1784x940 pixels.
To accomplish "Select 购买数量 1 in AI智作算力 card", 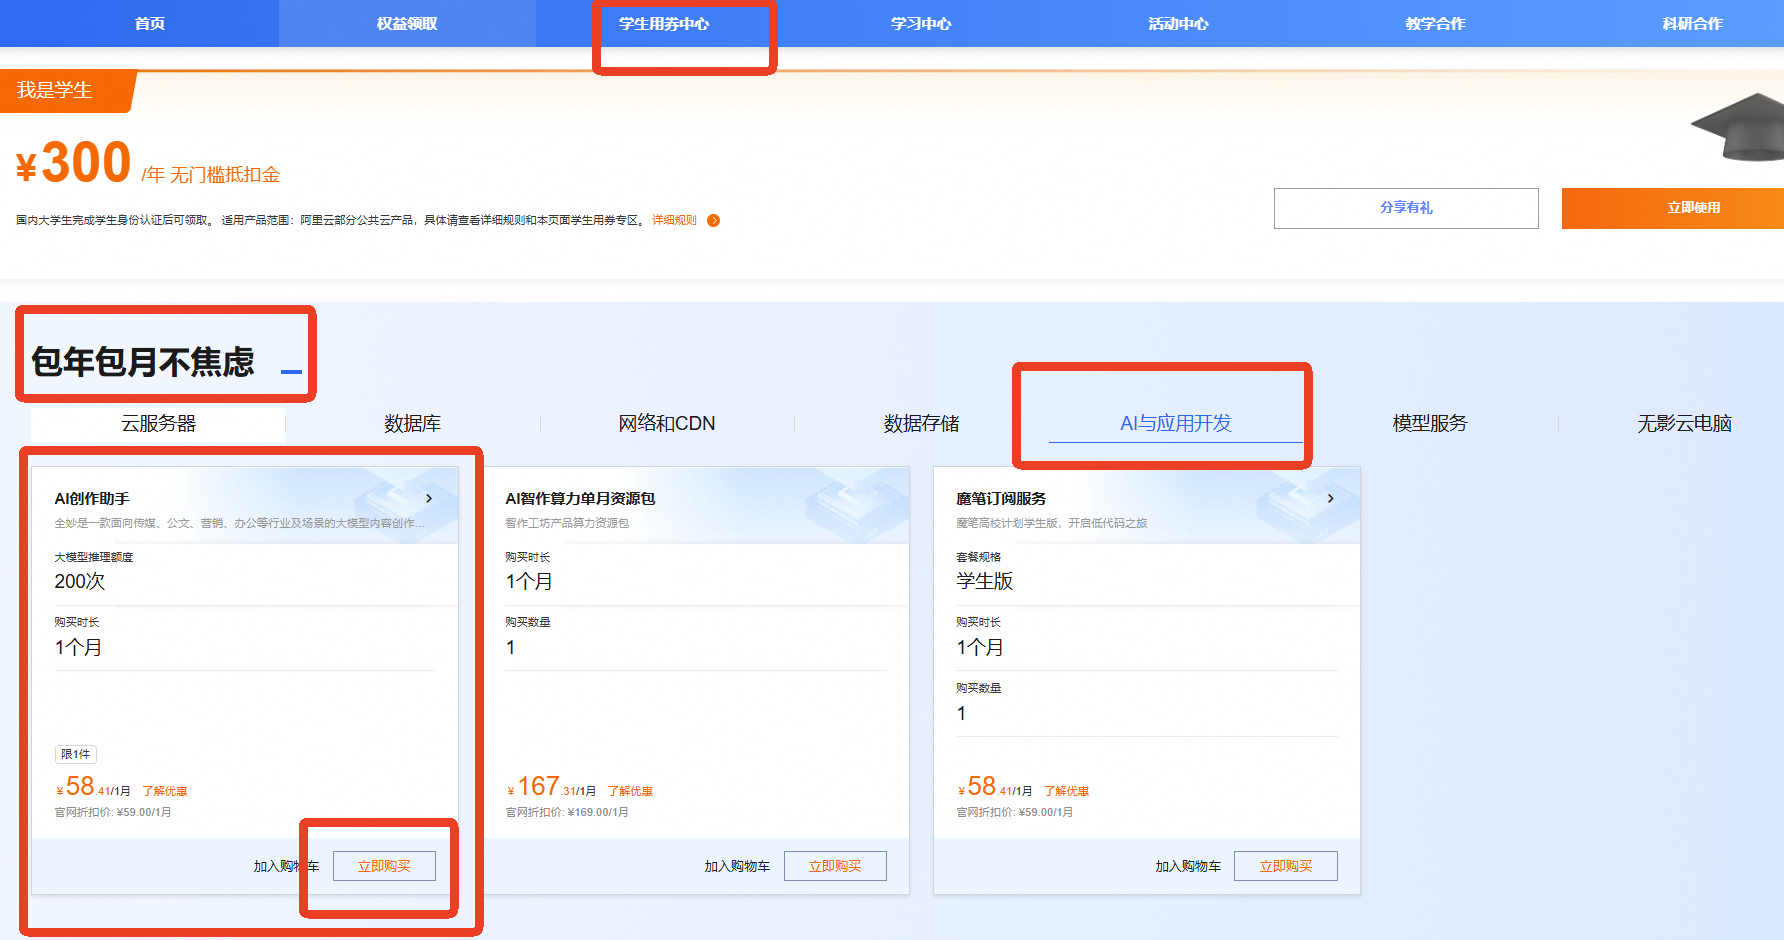I will tap(511, 647).
